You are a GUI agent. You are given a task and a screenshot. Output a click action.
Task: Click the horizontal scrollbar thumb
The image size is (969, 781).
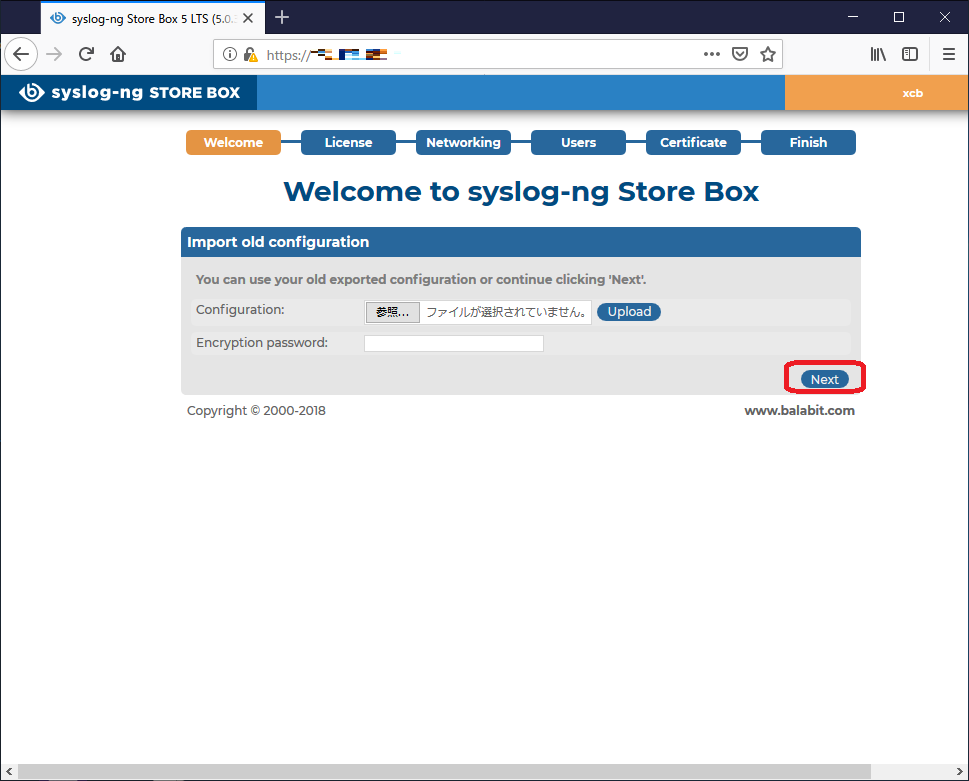pyautogui.click(x=444, y=772)
